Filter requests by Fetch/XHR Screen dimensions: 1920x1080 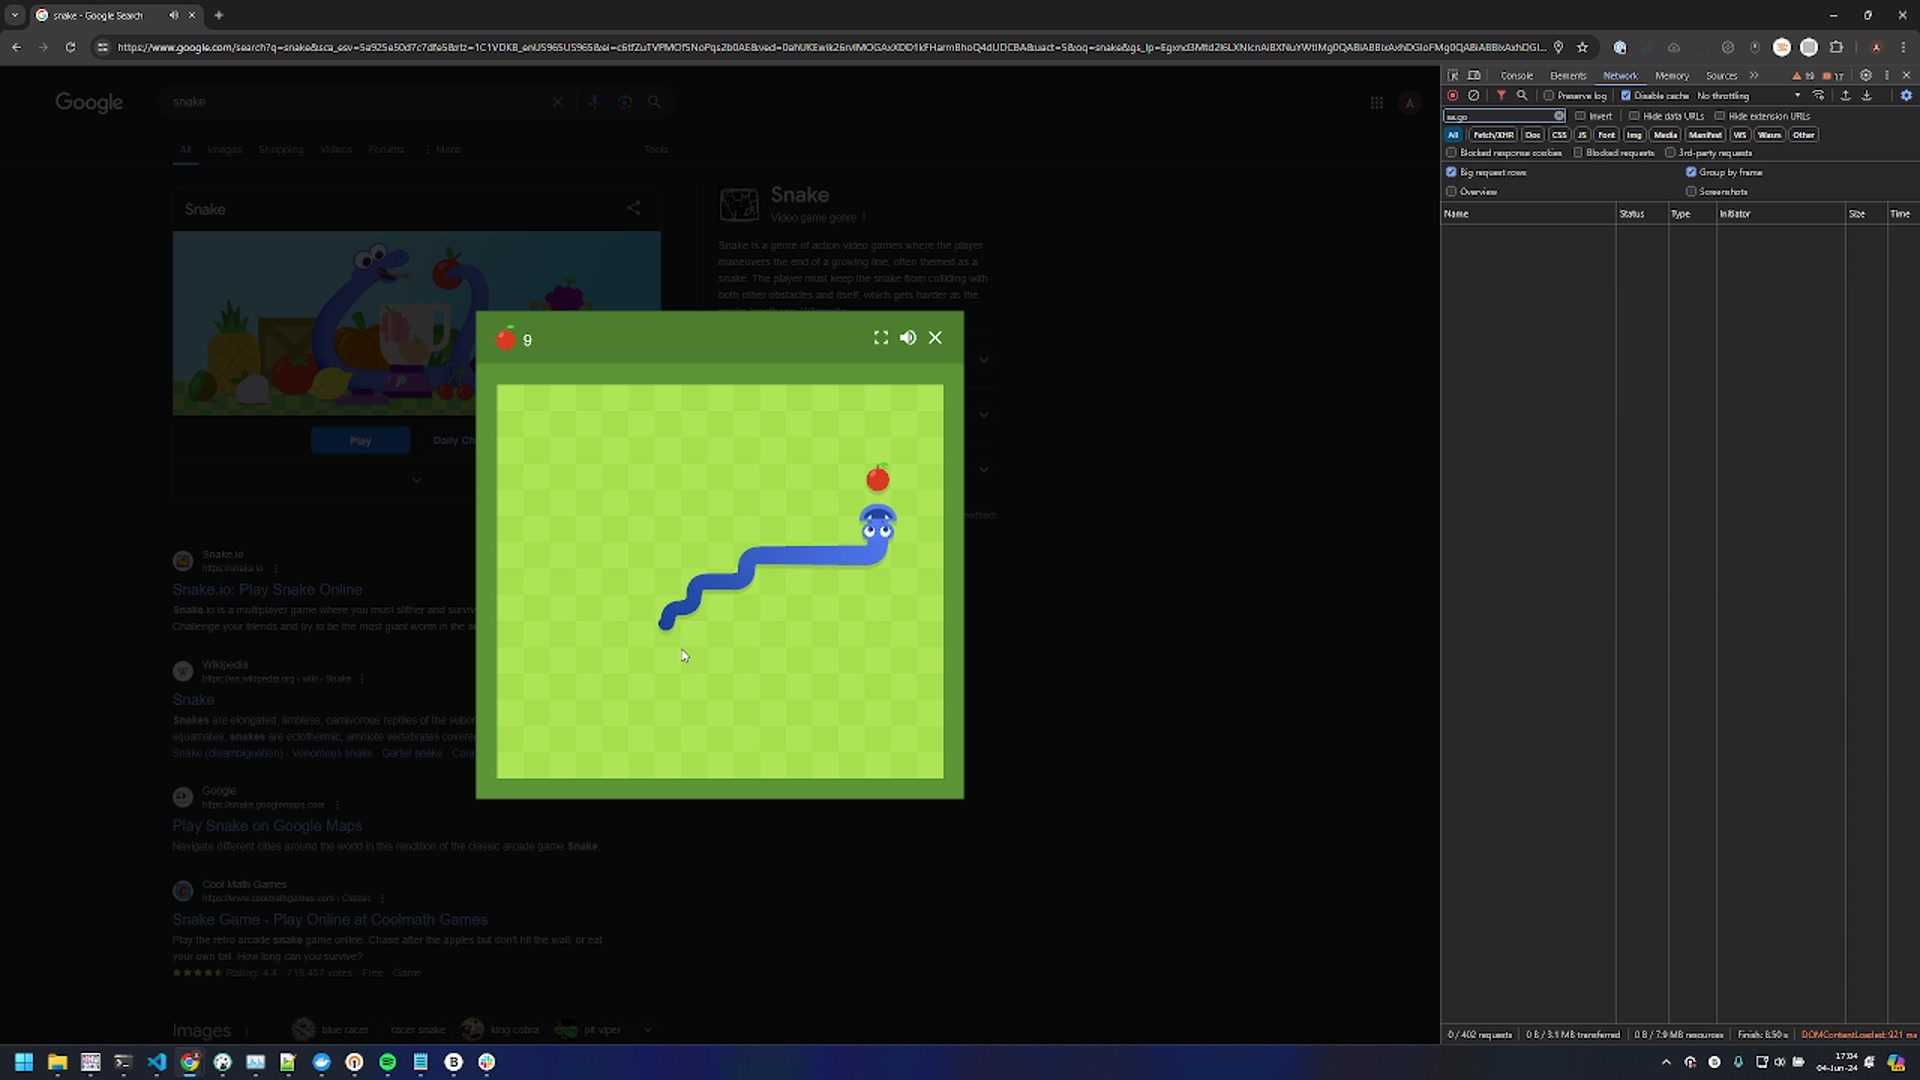click(x=1492, y=135)
